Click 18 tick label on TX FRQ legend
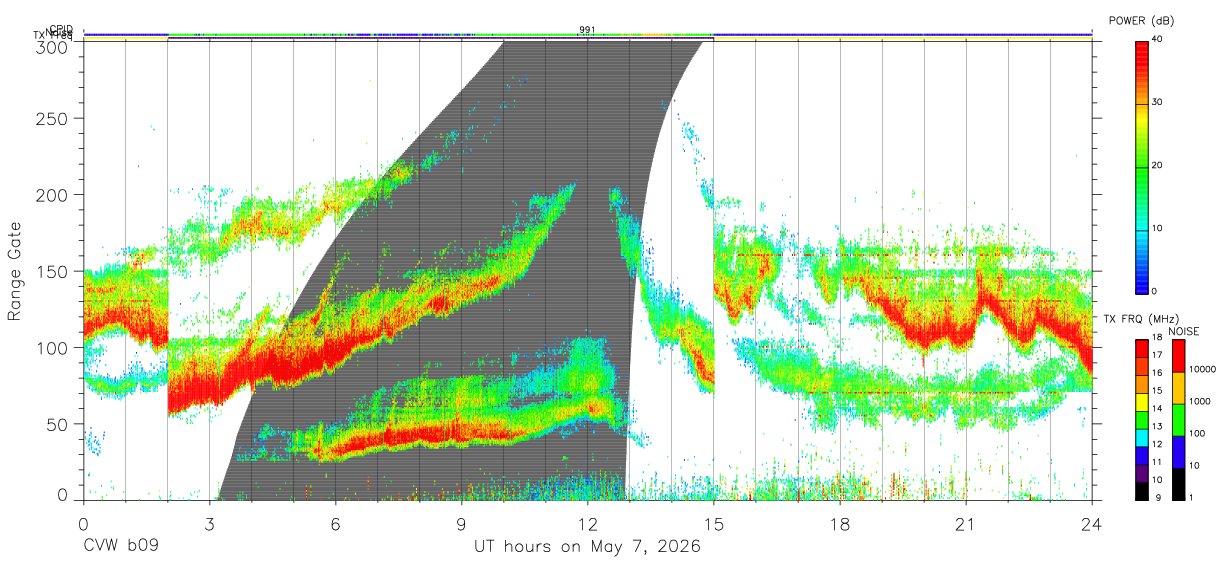Viewport: 1228px width, 567px height. (x=1157, y=337)
